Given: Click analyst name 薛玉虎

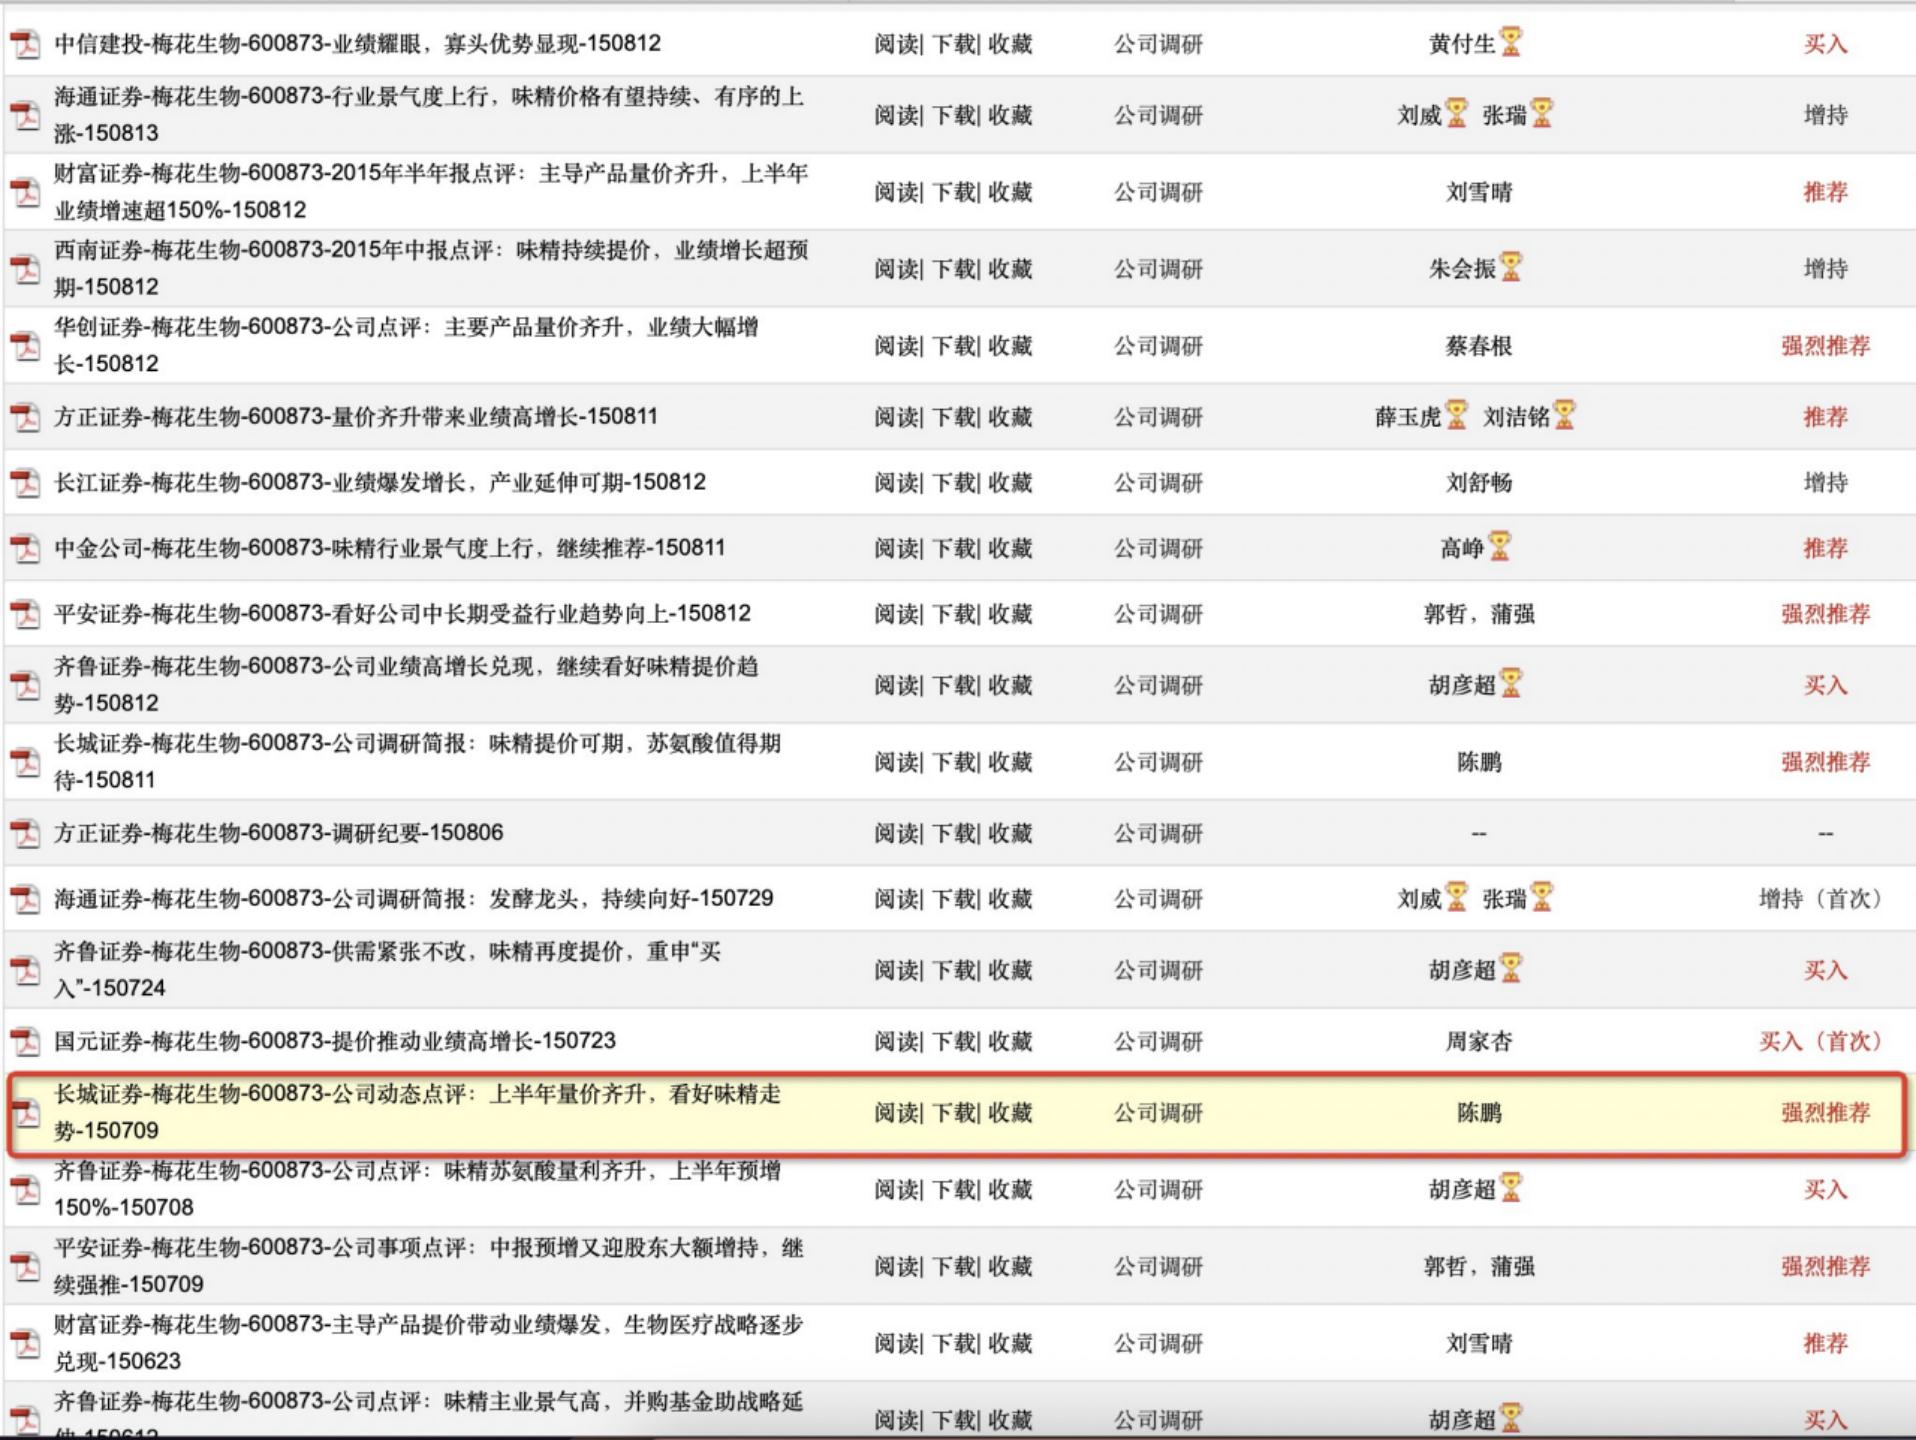Looking at the screenshot, I should 1408,417.
